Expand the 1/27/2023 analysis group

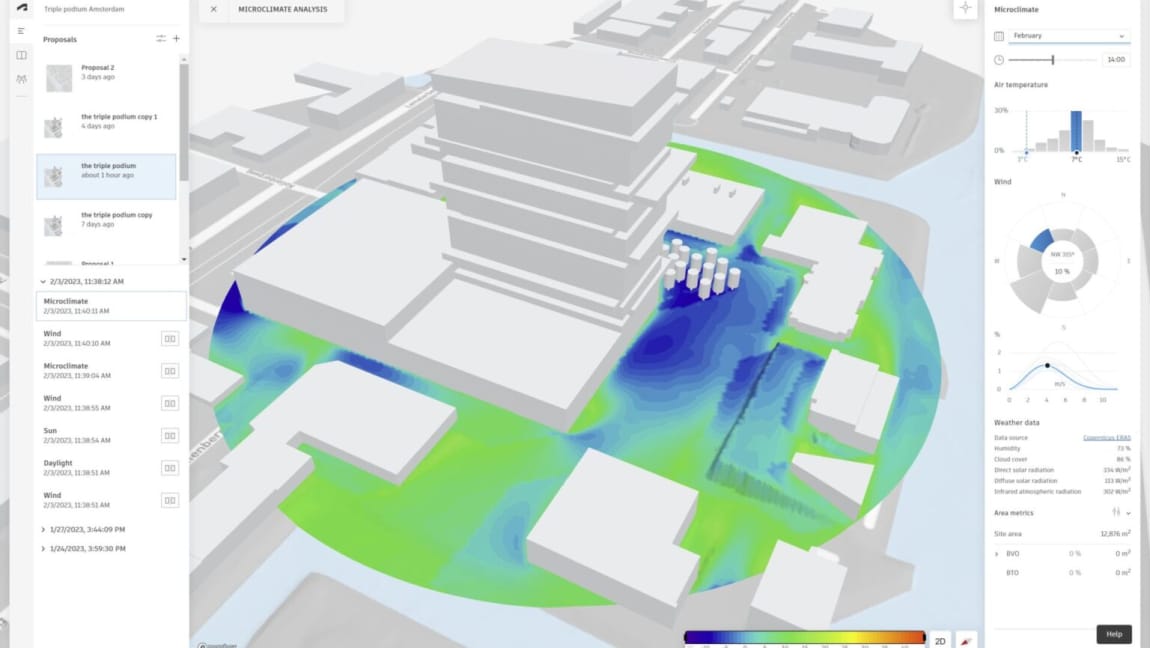43,529
